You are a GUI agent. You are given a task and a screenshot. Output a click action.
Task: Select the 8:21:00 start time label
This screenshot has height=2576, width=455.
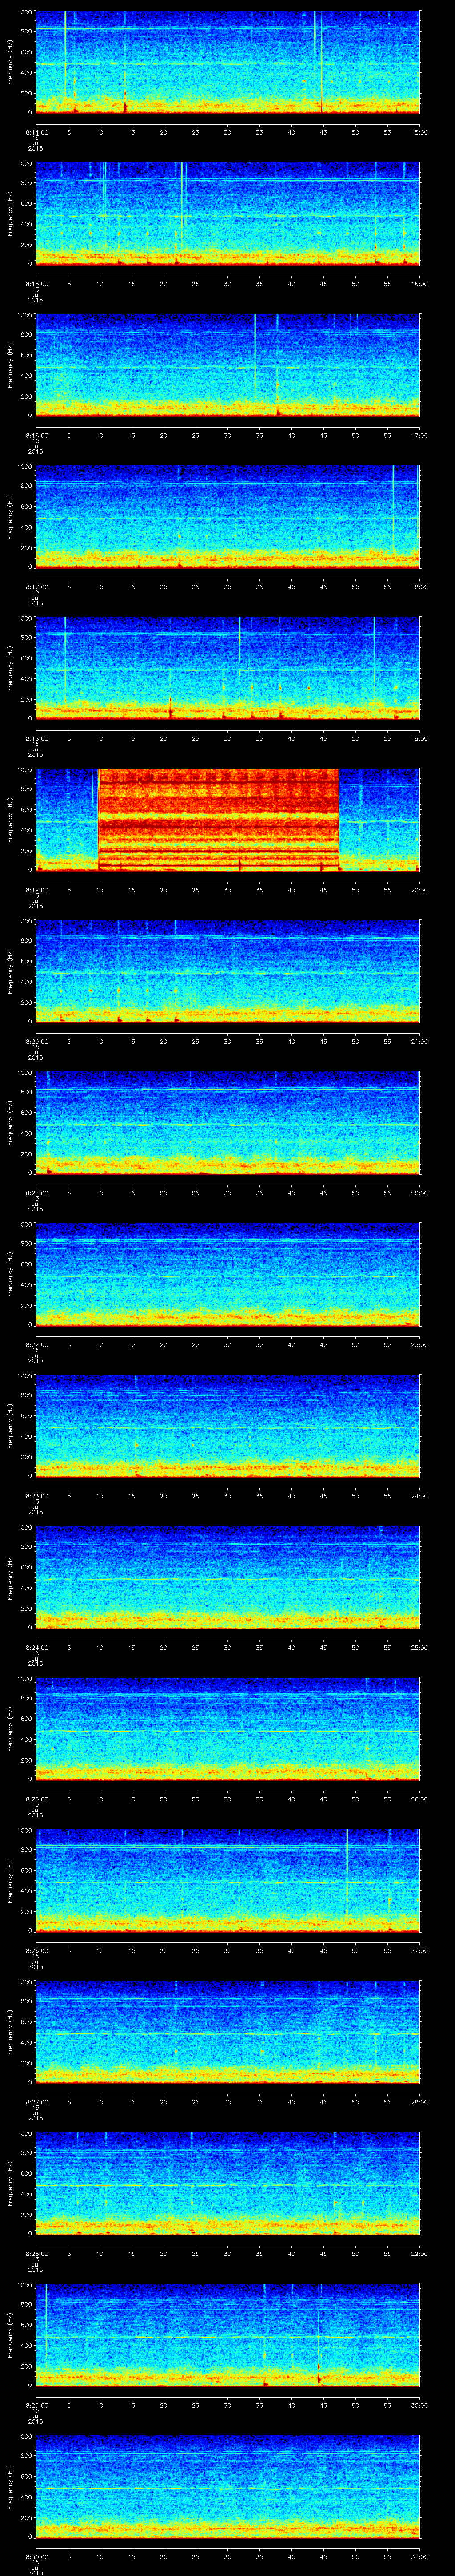[35, 1192]
